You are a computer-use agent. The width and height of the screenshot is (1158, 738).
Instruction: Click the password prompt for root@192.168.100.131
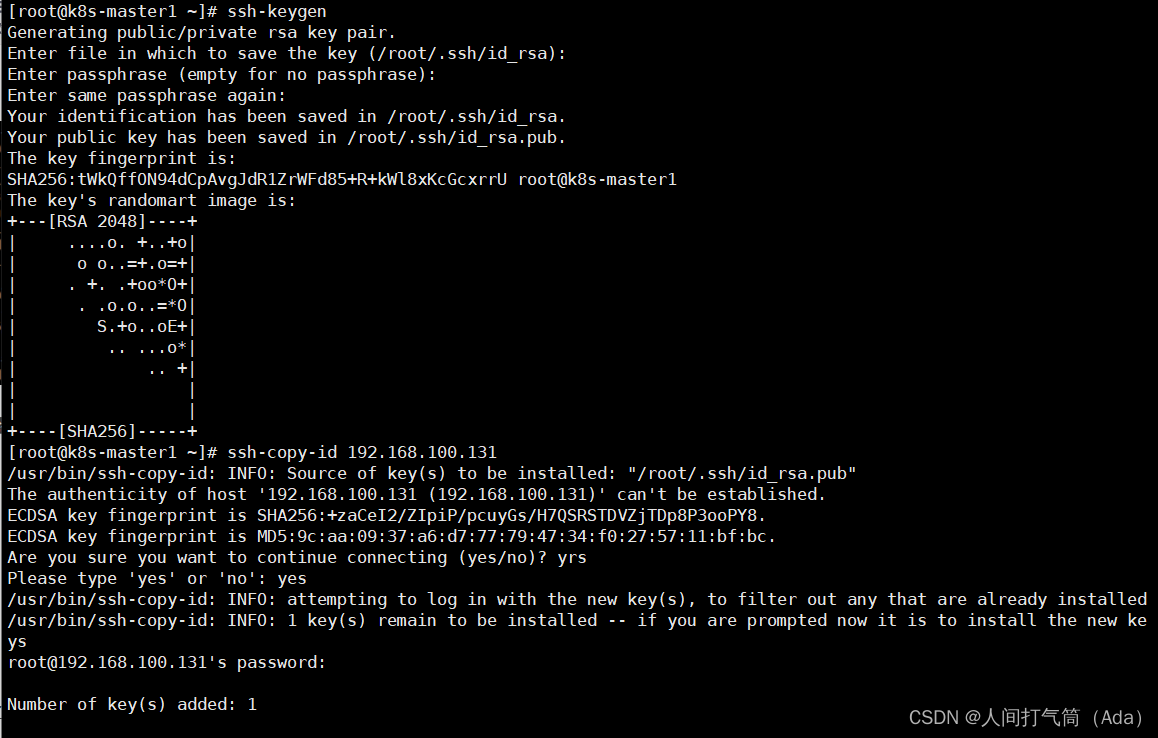(x=166, y=662)
